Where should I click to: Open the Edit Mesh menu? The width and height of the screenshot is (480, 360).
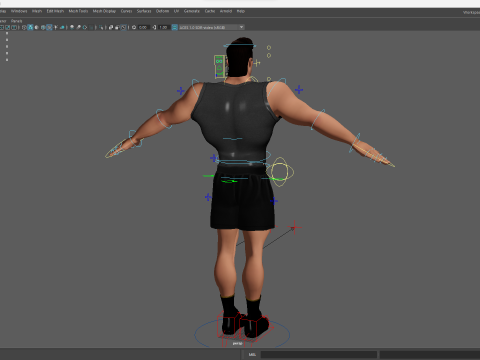(x=55, y=11)
